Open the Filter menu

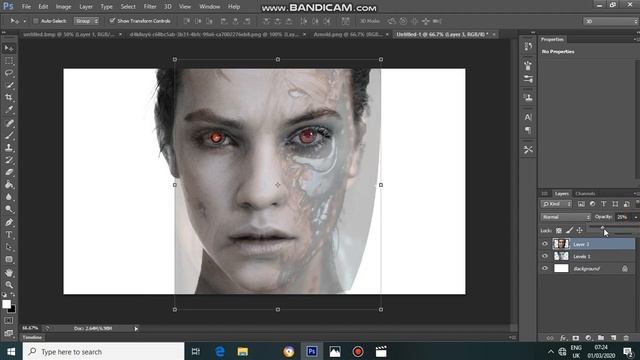[150, 7]
